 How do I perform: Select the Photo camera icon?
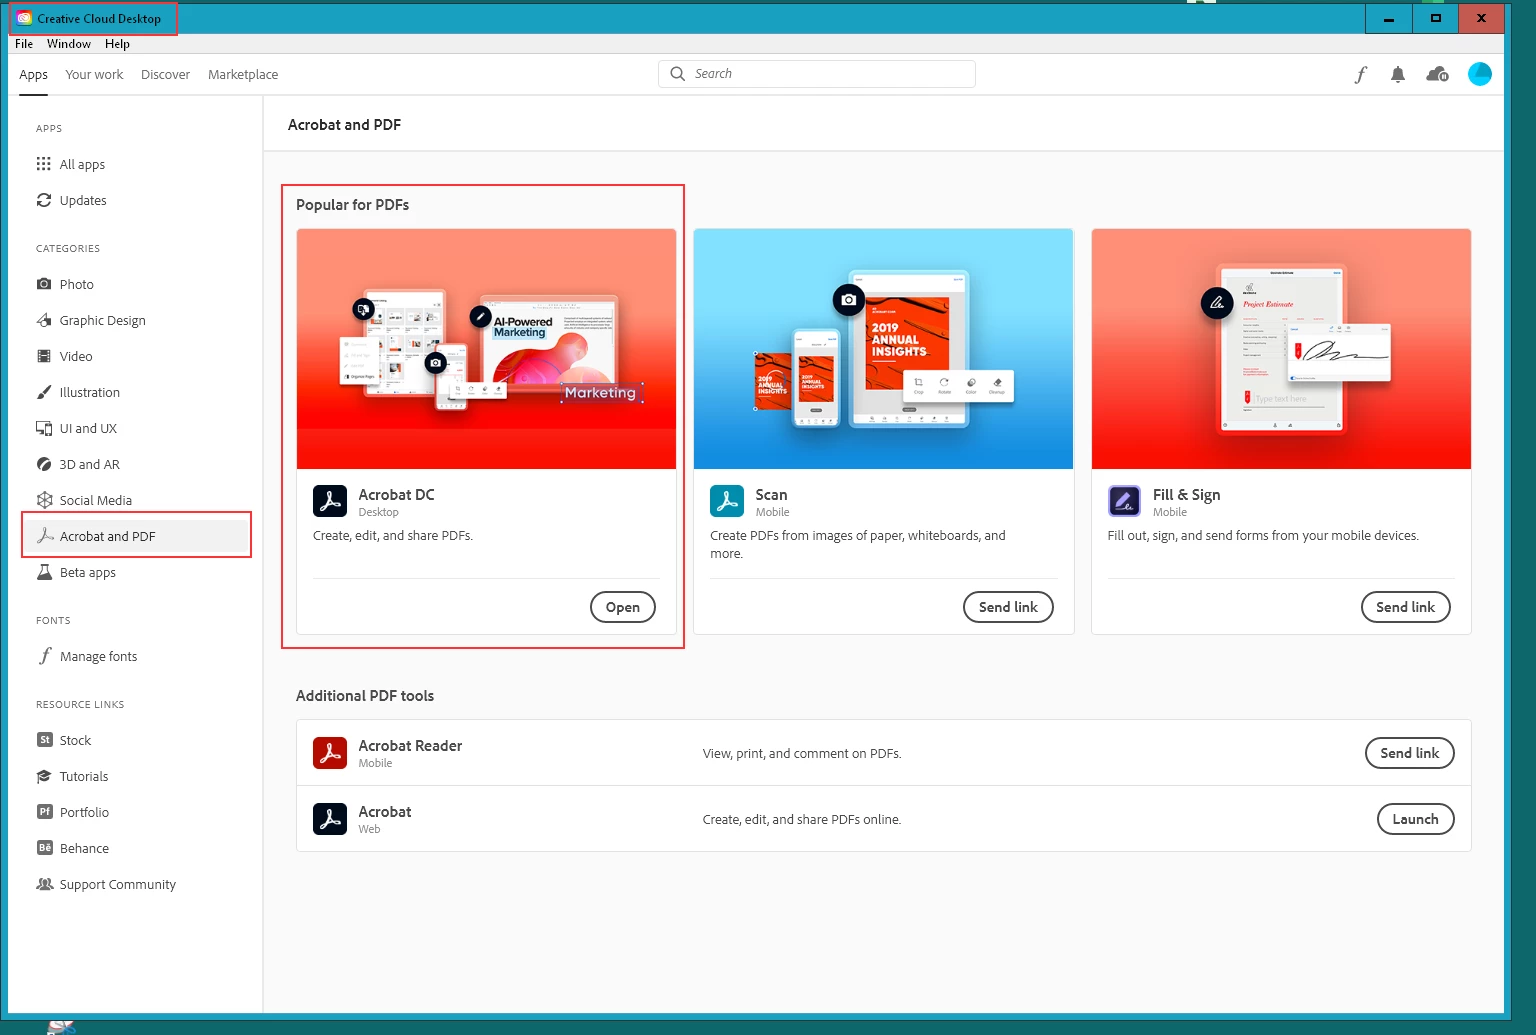pyautogui.click(x=44, y=284)
